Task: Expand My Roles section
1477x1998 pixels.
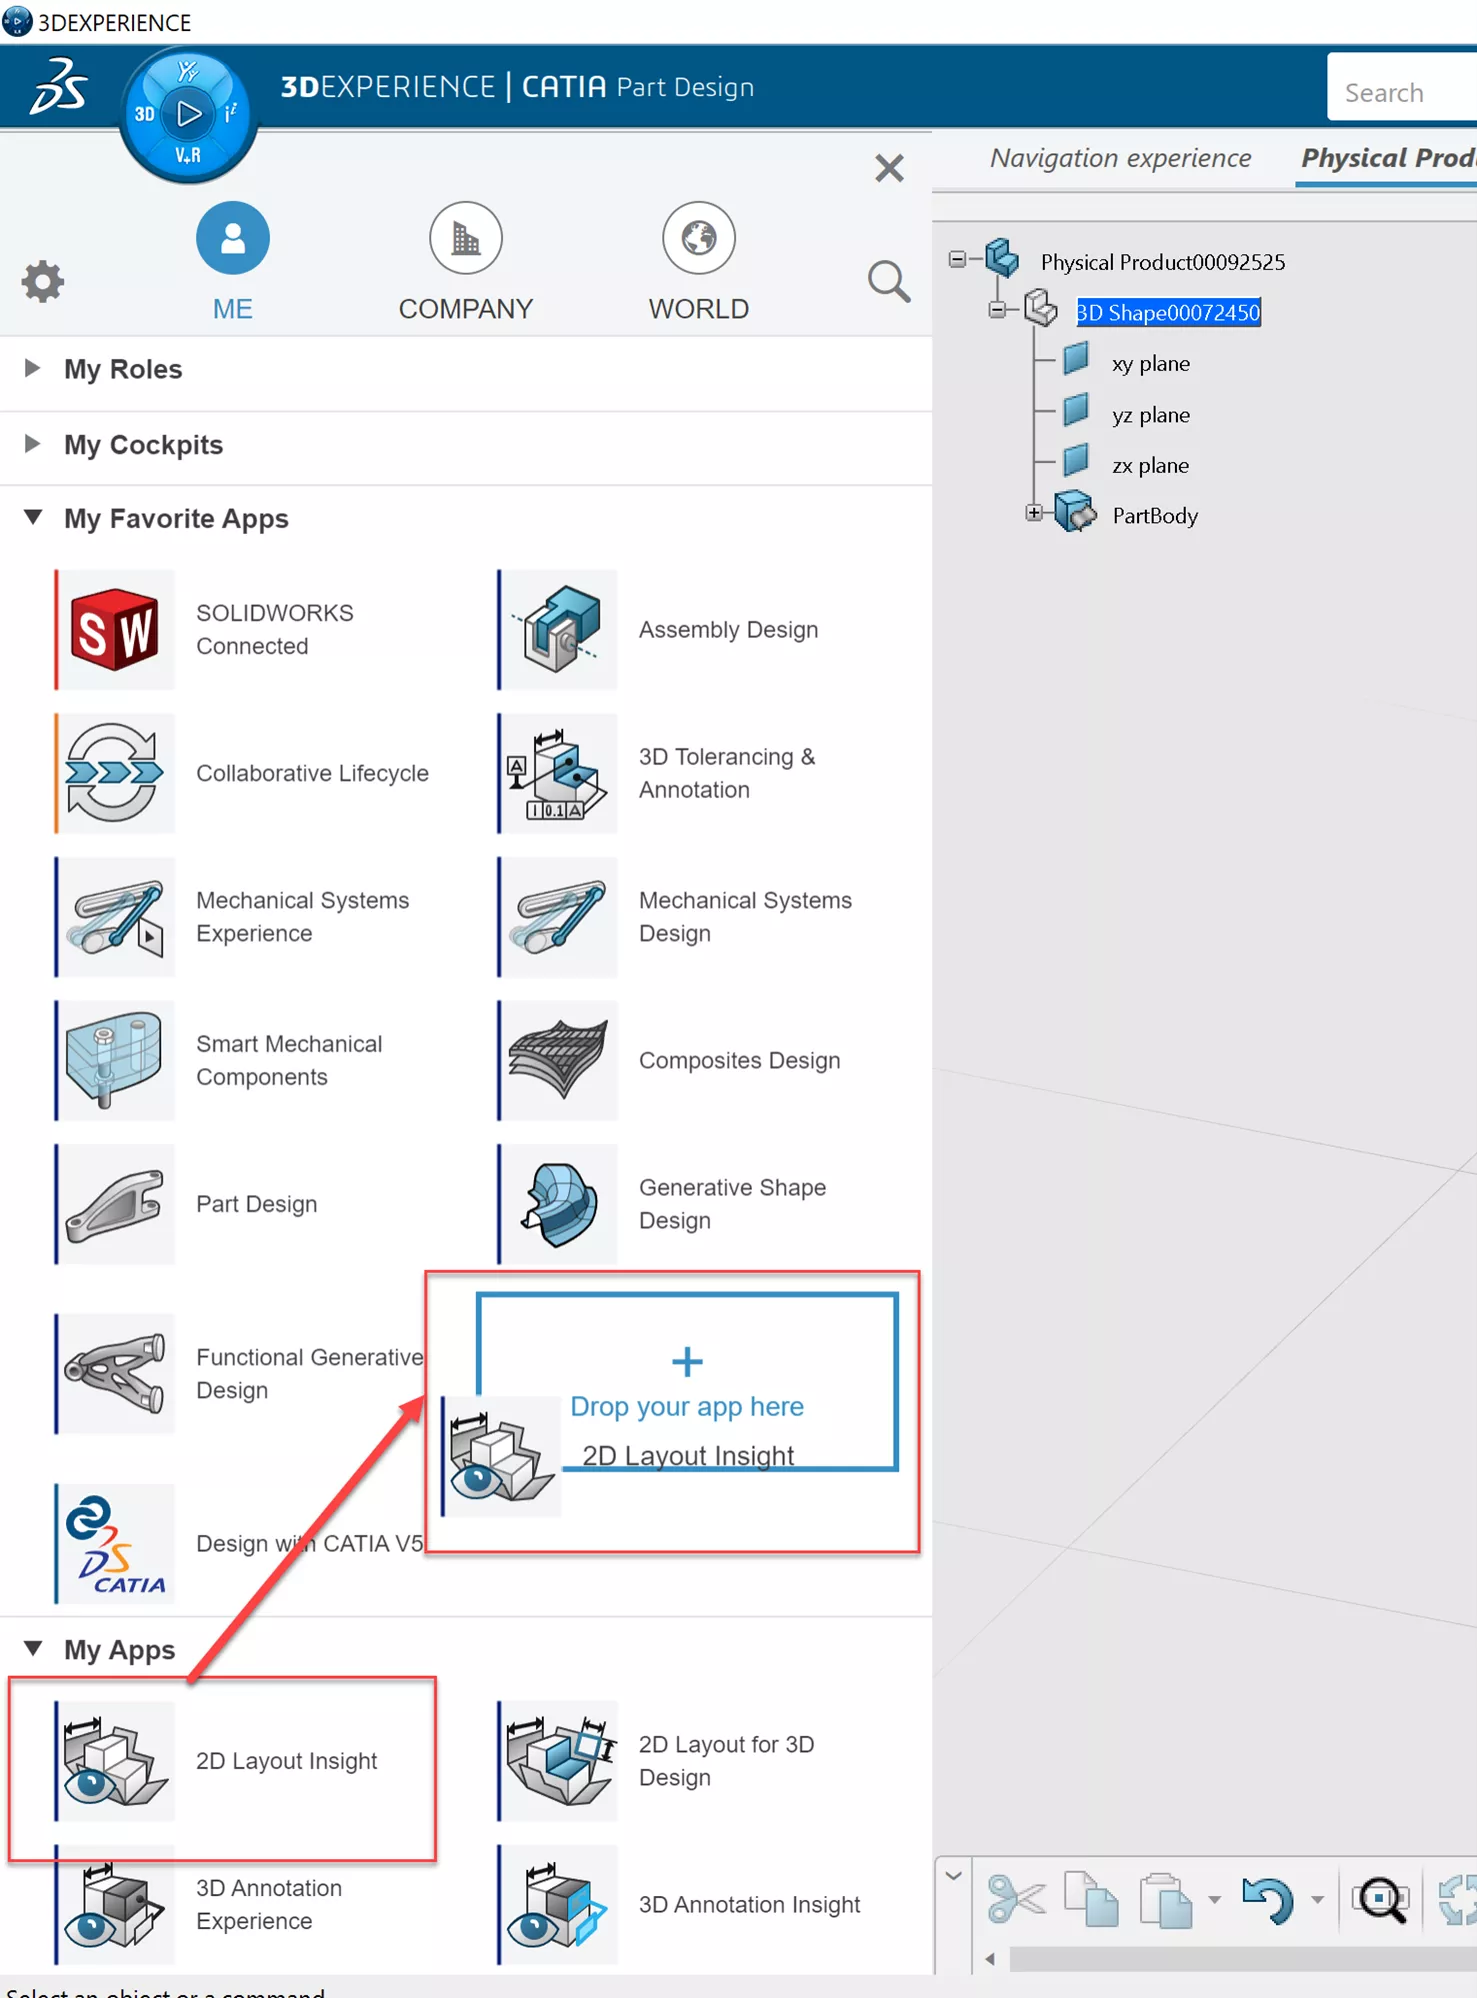Action: tap(33, 368)
